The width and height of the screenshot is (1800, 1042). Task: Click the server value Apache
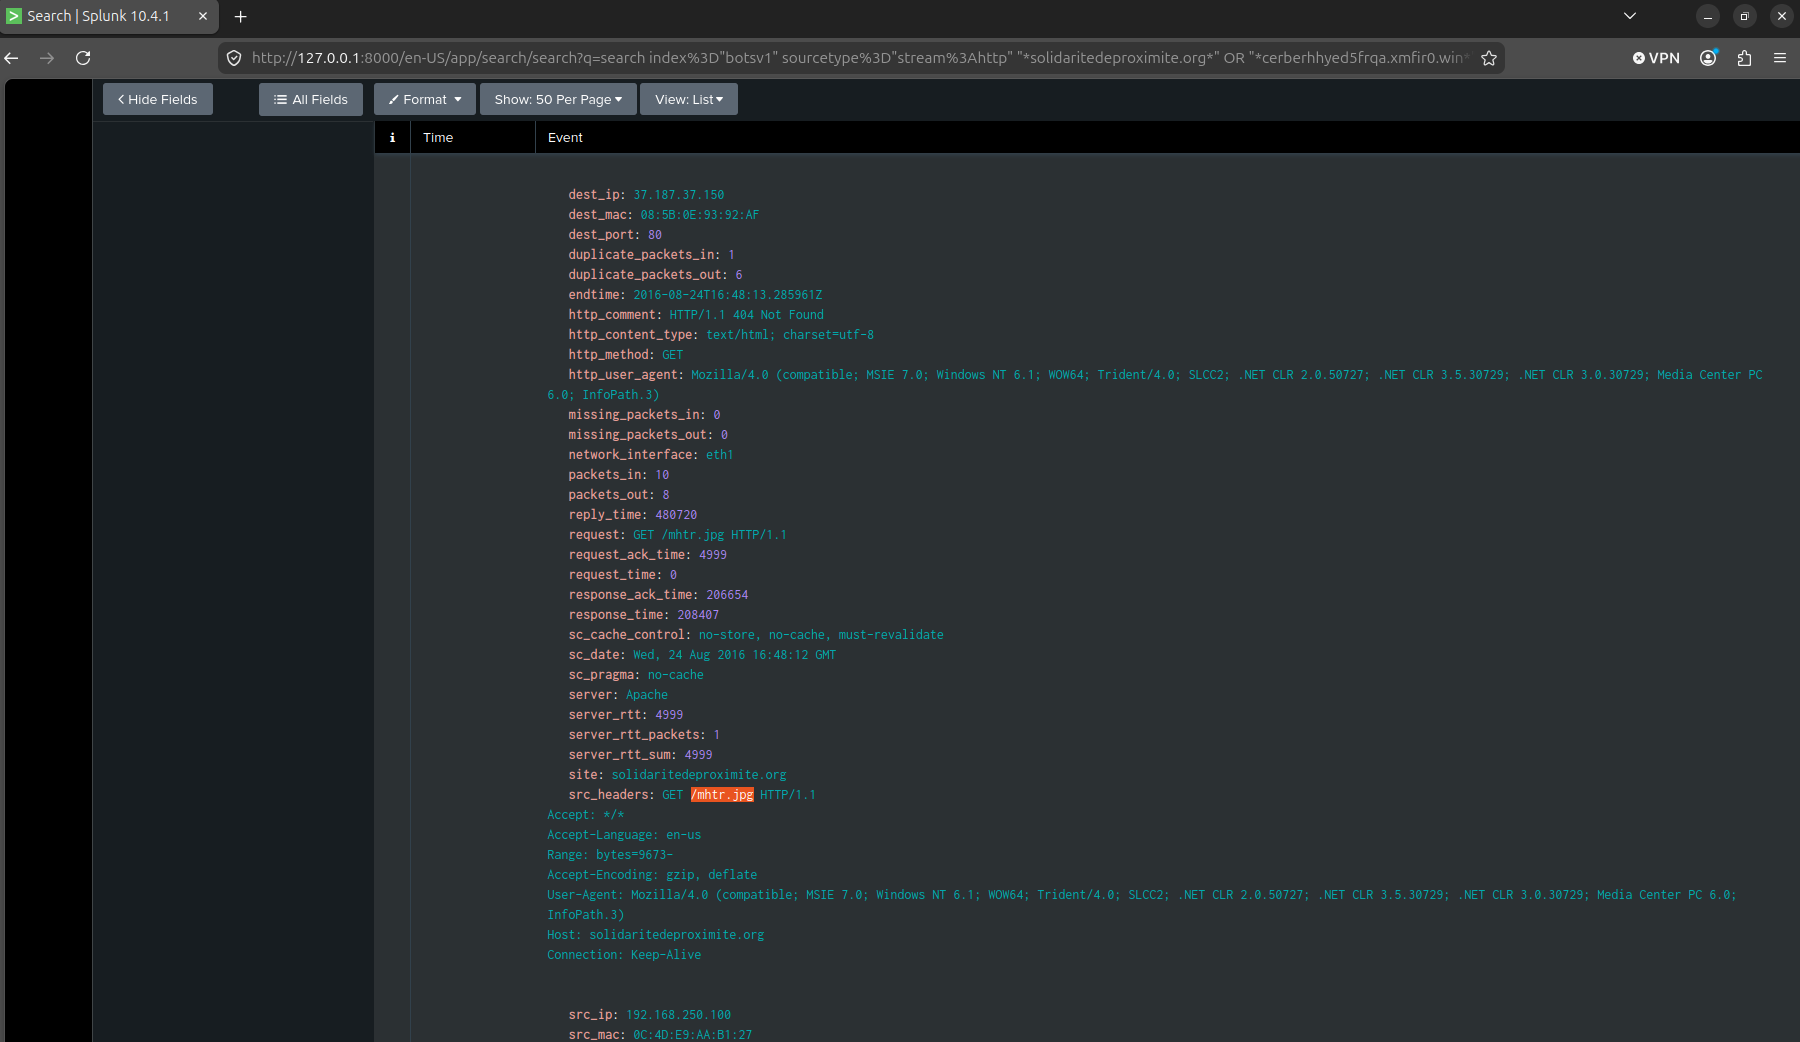pos(647,695)
